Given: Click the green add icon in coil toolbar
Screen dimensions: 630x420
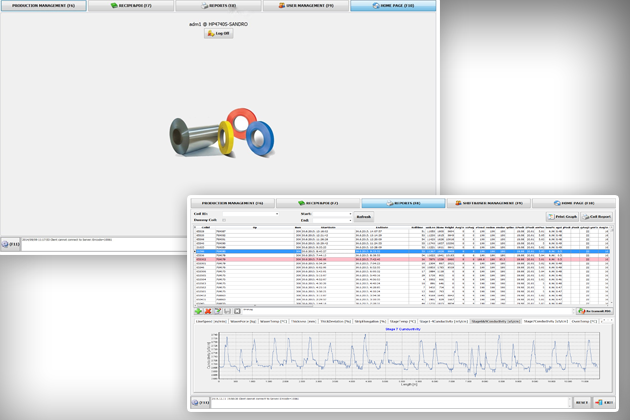Looking at the screenshot, I should 196,312.
